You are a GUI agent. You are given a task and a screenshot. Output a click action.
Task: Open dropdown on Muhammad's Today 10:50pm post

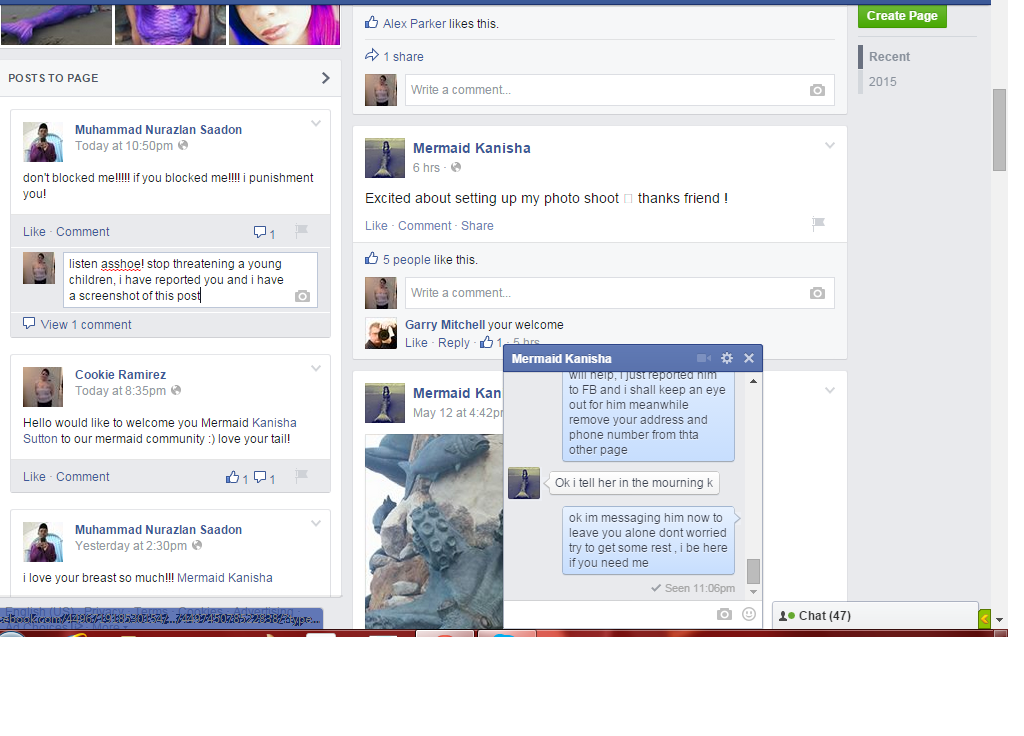[x=316, y=124]
